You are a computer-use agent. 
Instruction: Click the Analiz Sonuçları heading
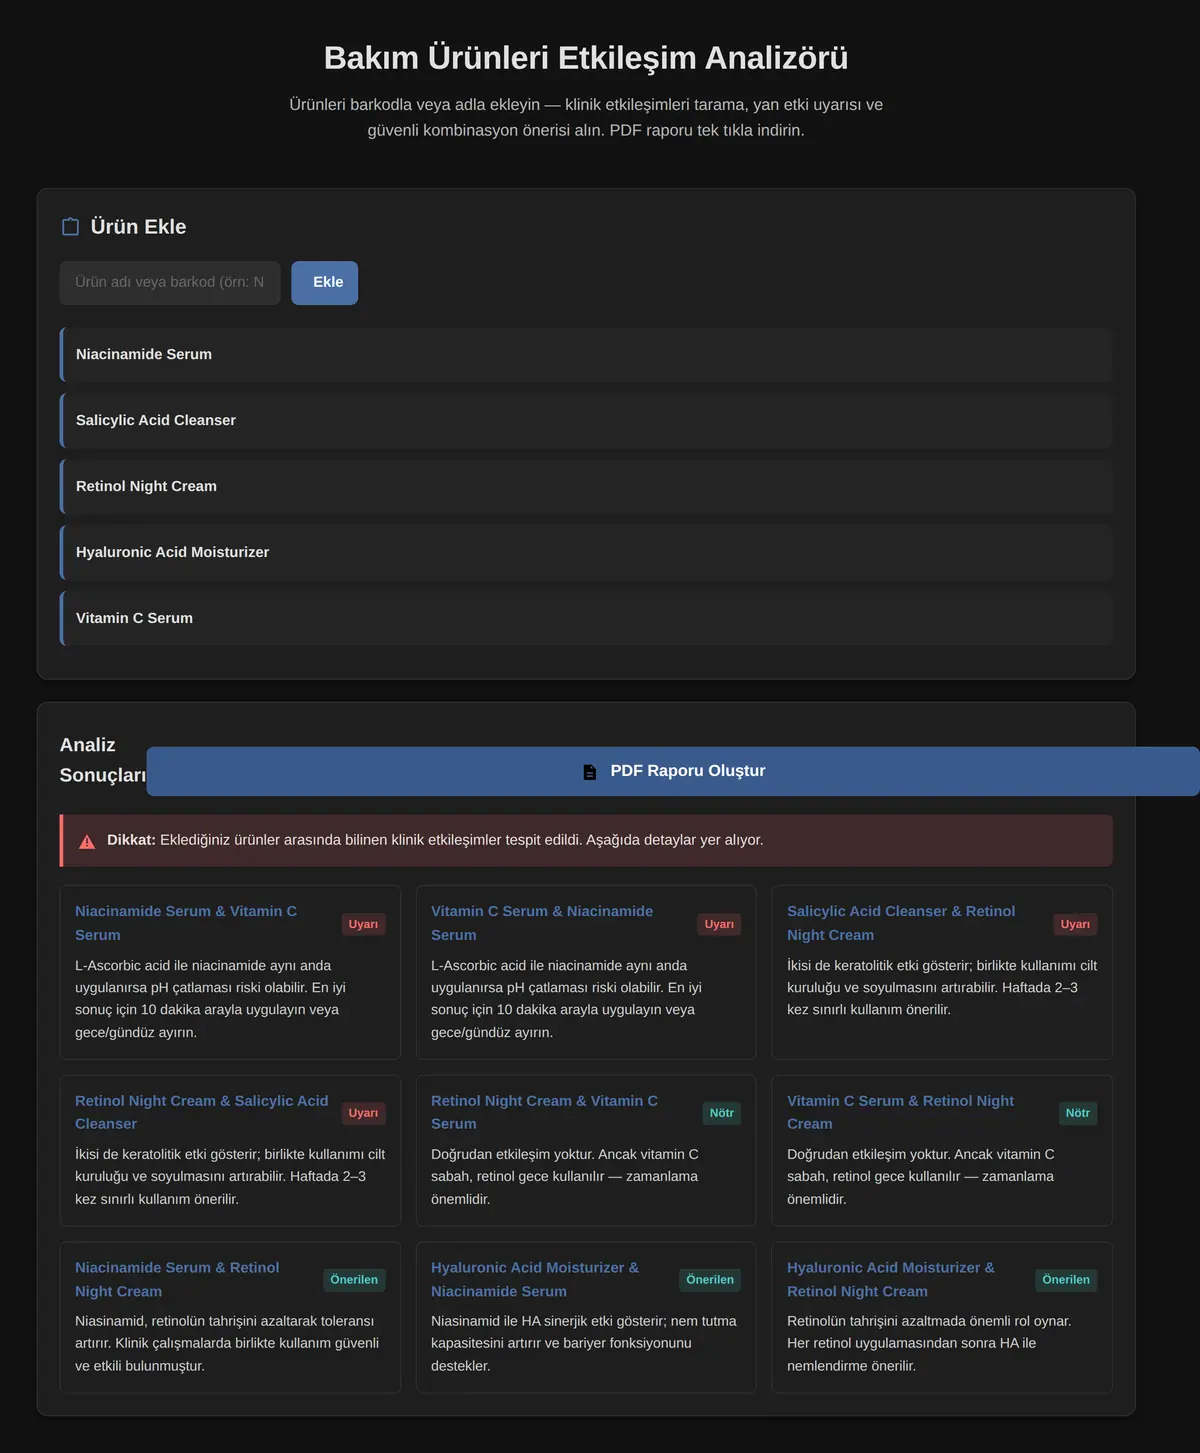(x=103, y=760)
